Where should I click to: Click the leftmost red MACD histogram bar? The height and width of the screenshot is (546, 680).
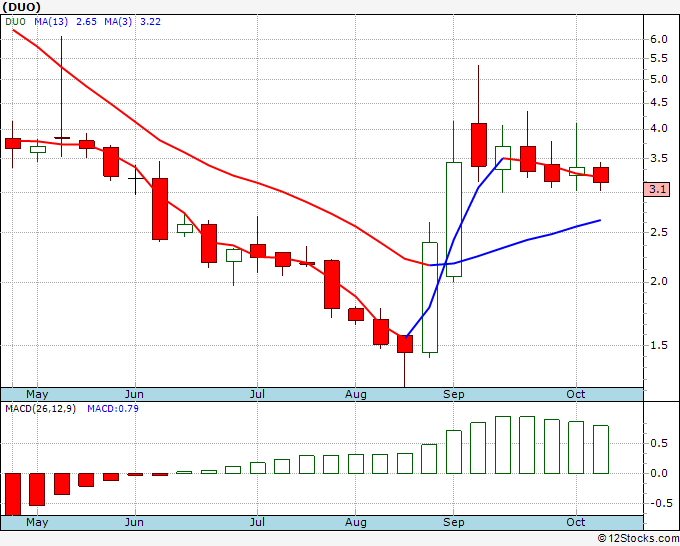tap(13, 494)
